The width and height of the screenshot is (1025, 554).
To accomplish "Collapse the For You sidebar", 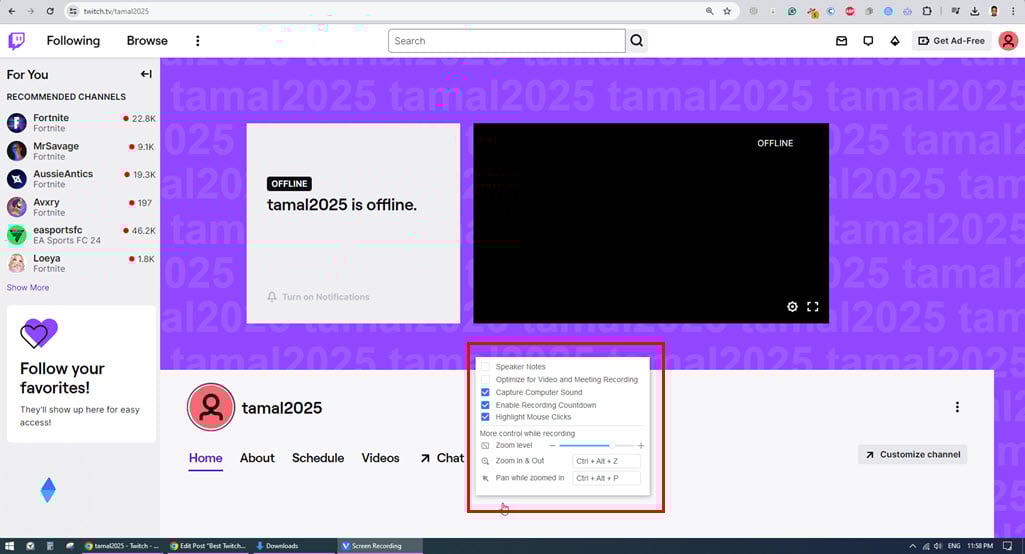I will (146, 75).
